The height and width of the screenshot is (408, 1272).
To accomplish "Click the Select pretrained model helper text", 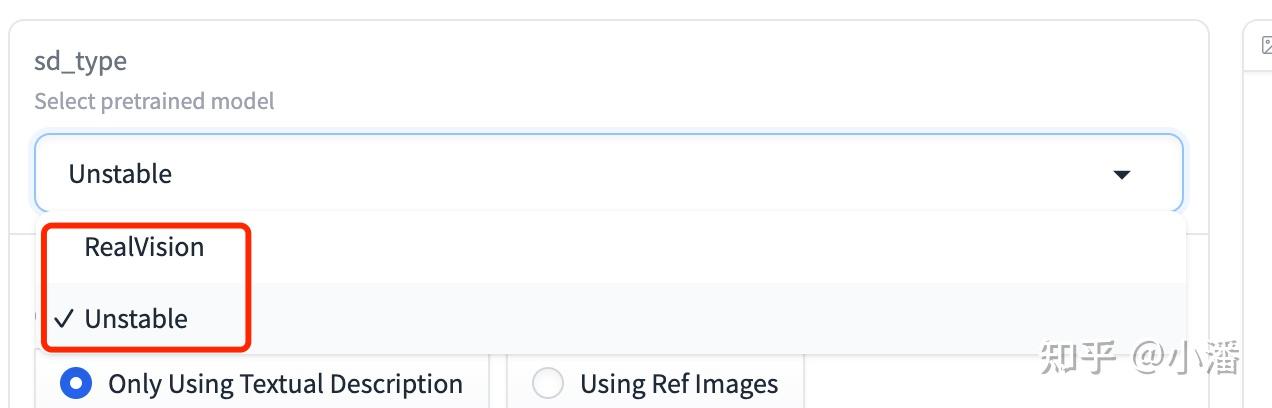I will 154,101.
